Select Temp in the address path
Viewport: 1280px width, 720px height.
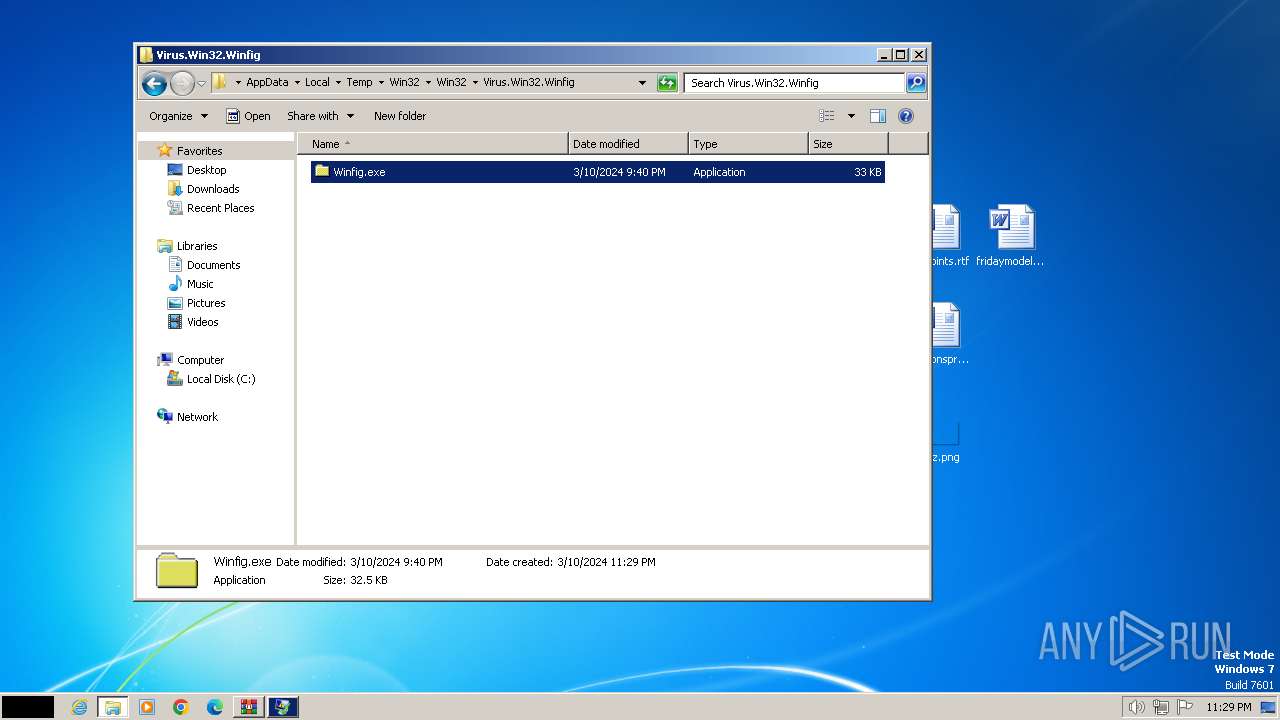tap(359, 82)
